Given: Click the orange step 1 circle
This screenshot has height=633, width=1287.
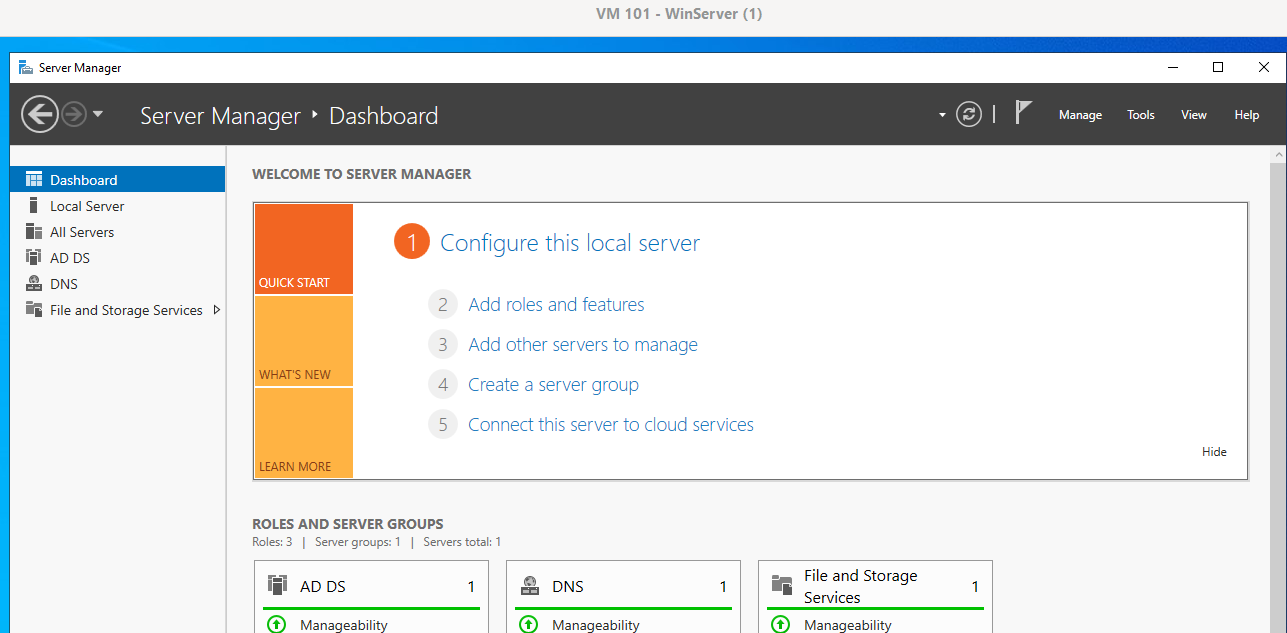Looking at the screenshot, I should [411, 242].
